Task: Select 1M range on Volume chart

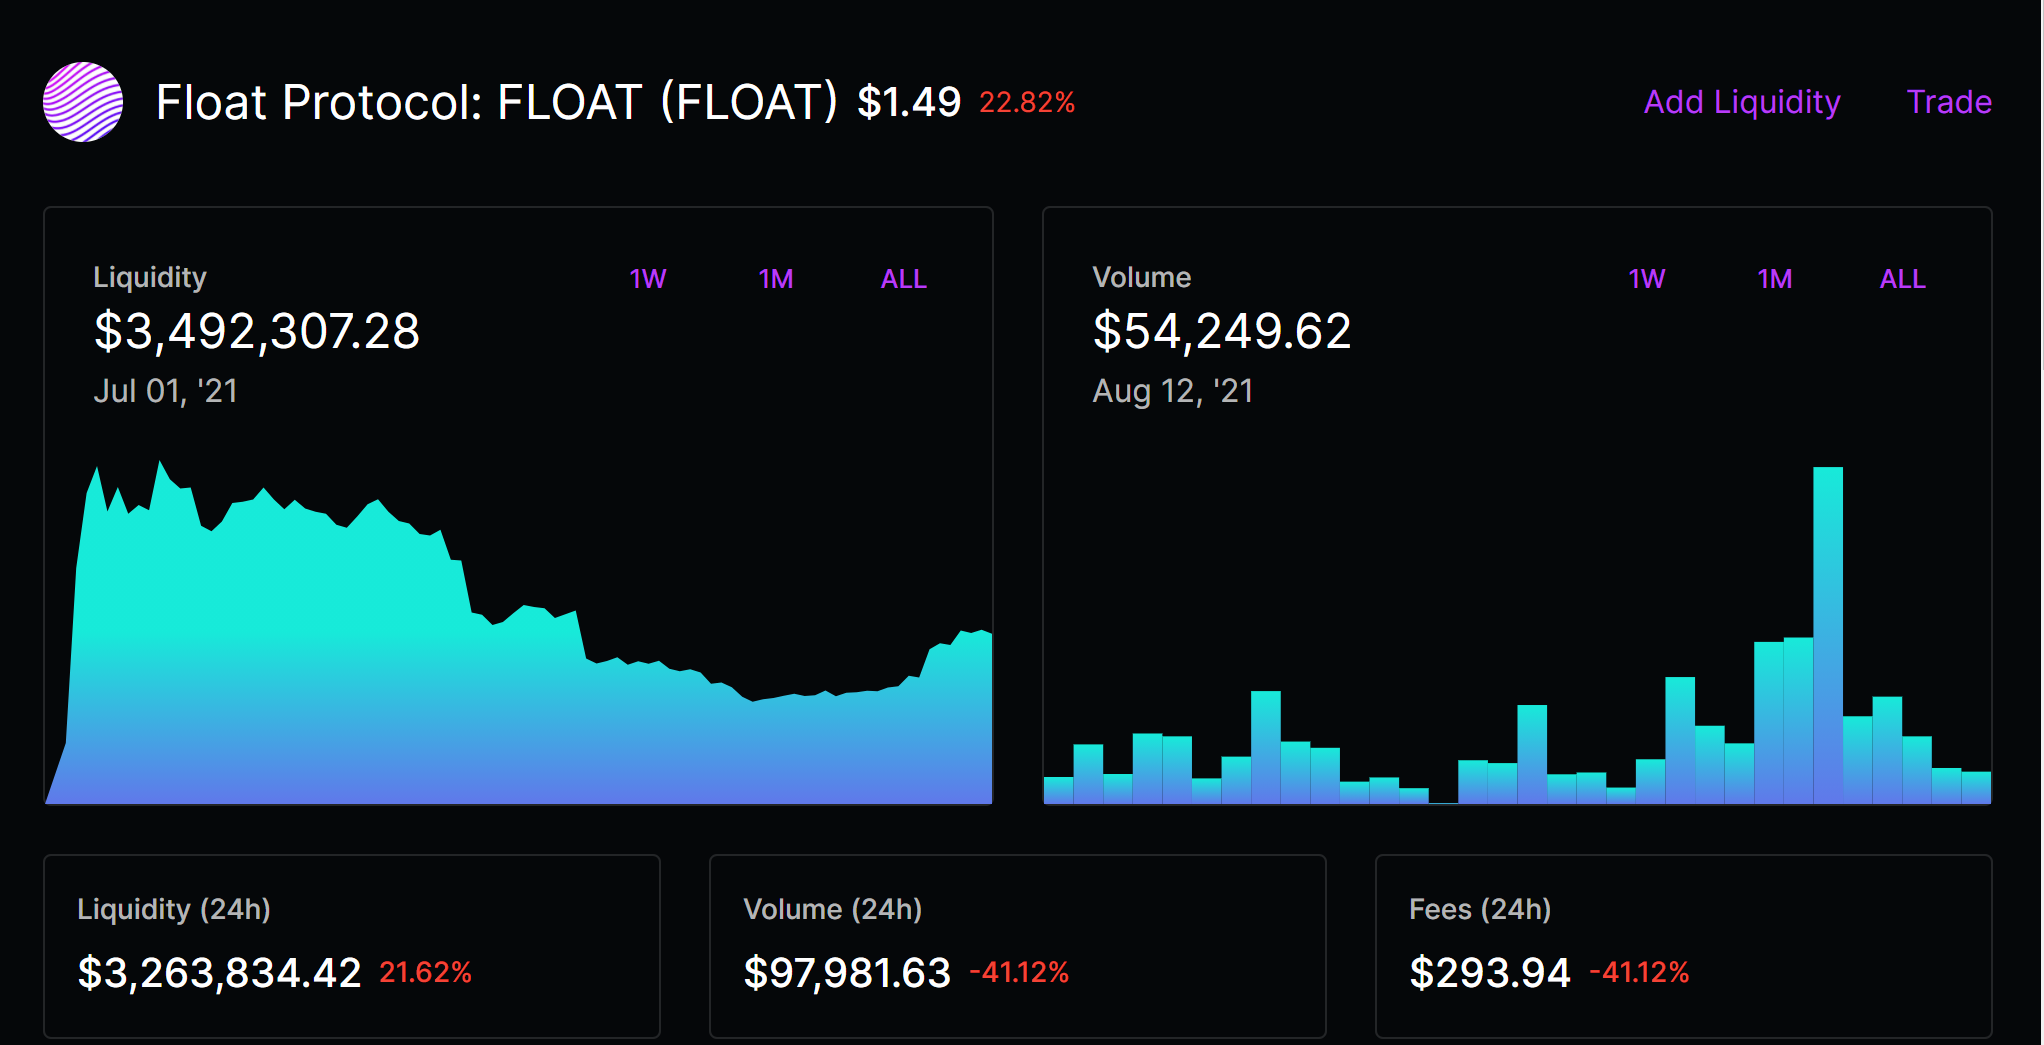Action: [x=1775, y=279]
